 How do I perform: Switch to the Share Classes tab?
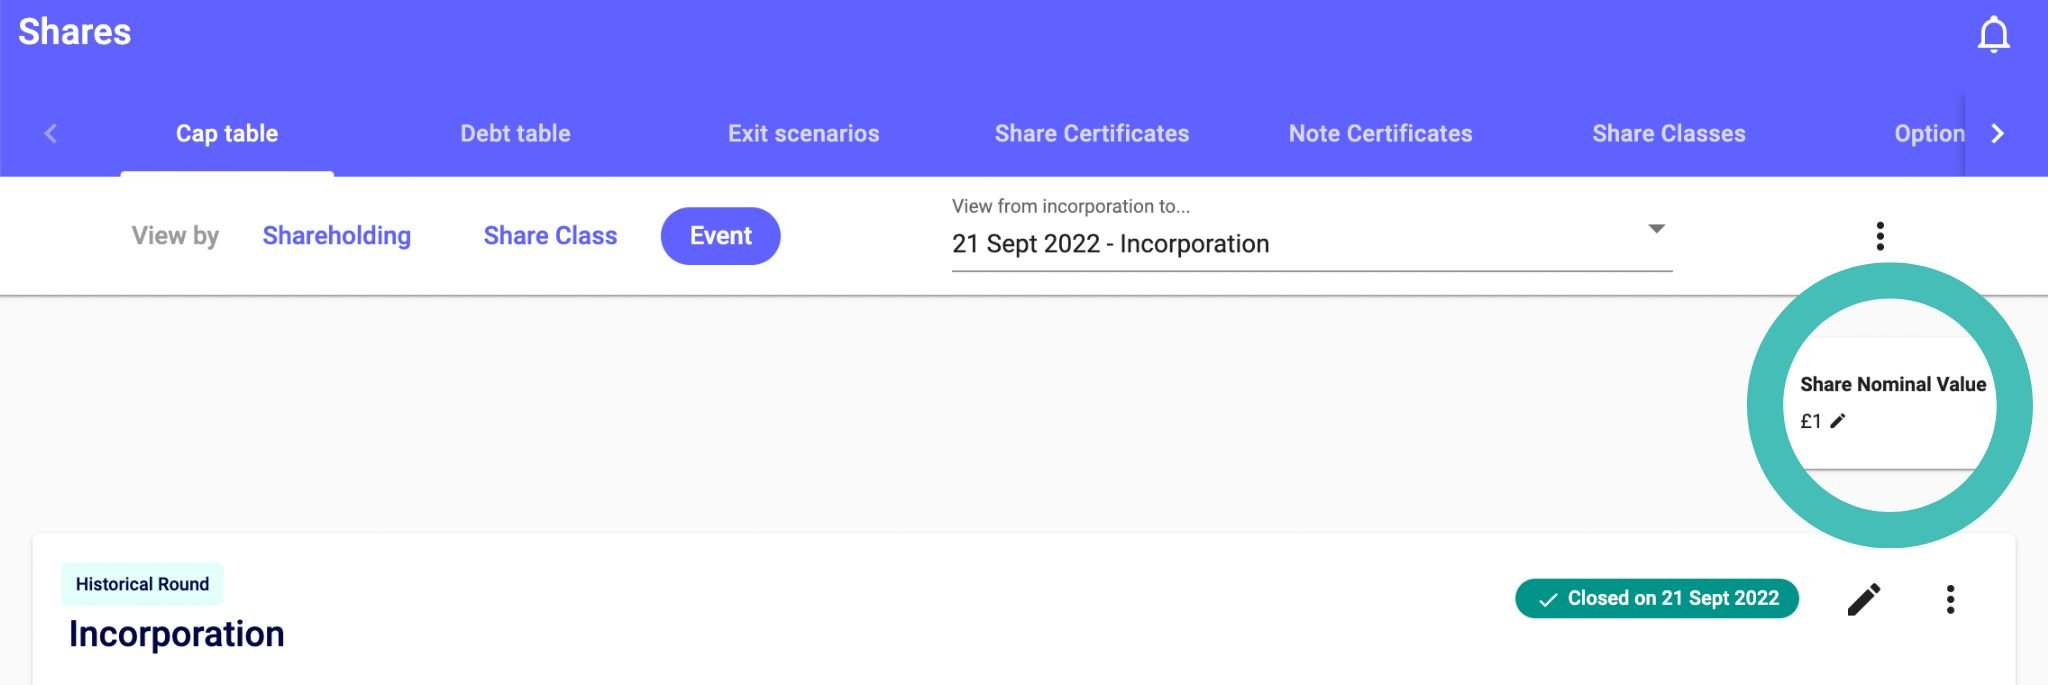coord(1668,134)
